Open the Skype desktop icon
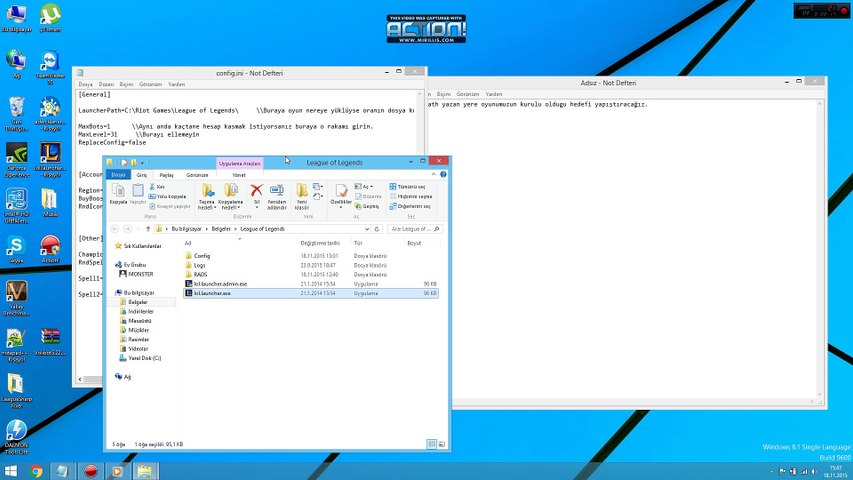The height and width of the screenshot is (480, 853). click(16, 250)
